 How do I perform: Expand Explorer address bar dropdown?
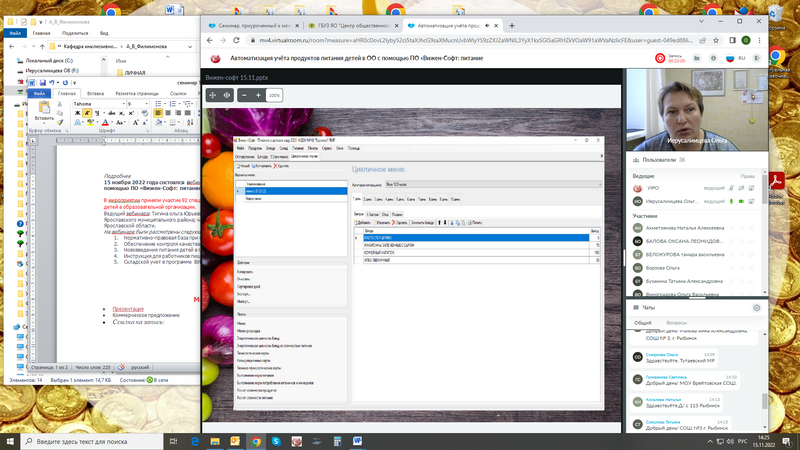(x=190, y=46)
